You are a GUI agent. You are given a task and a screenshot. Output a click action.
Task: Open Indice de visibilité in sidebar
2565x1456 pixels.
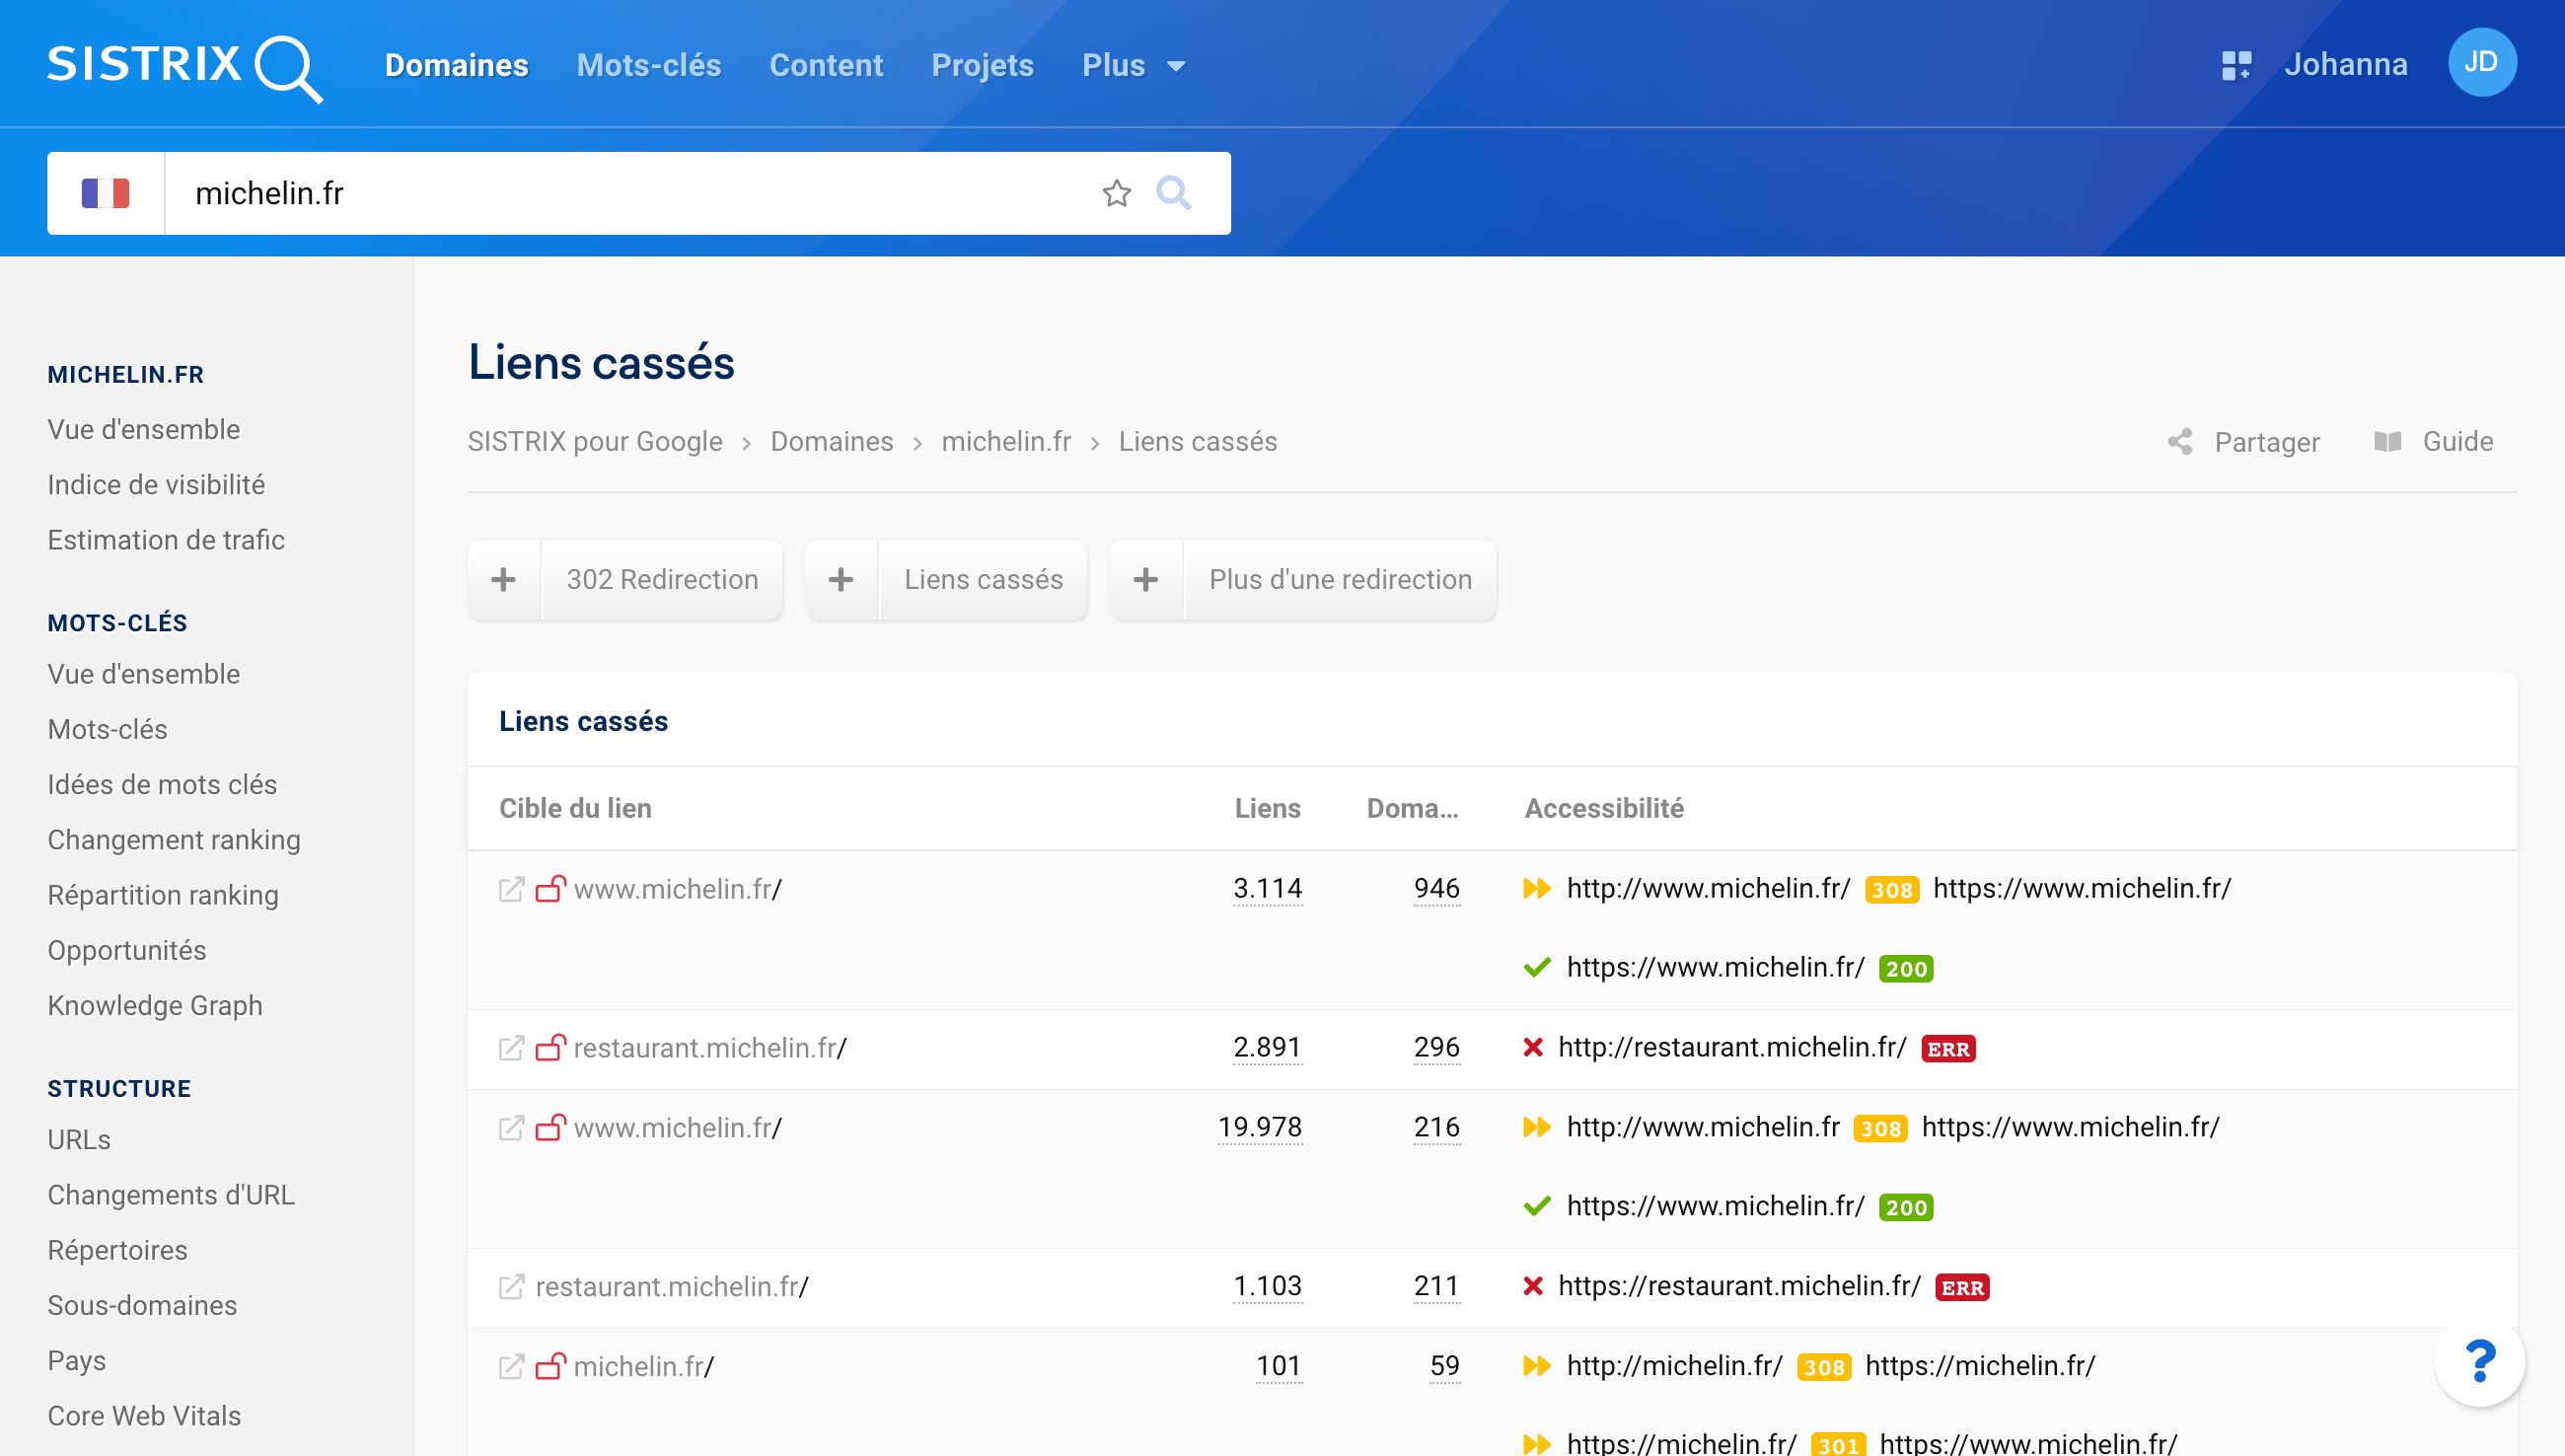pyautogui.click(x=156, y=485)
